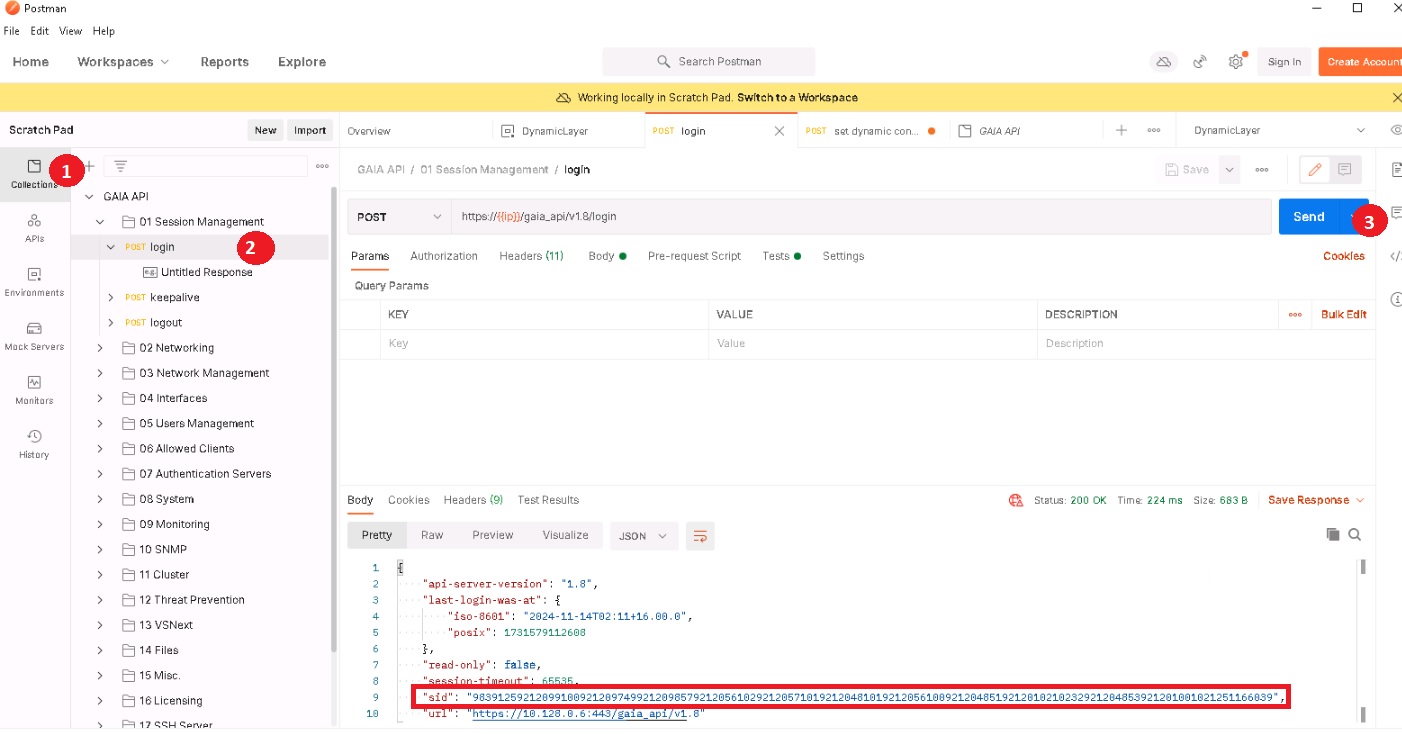This screenshot has height=734, width=1402.
Task: Search the response body with magnifier icon
Action: coord(1355,535)
